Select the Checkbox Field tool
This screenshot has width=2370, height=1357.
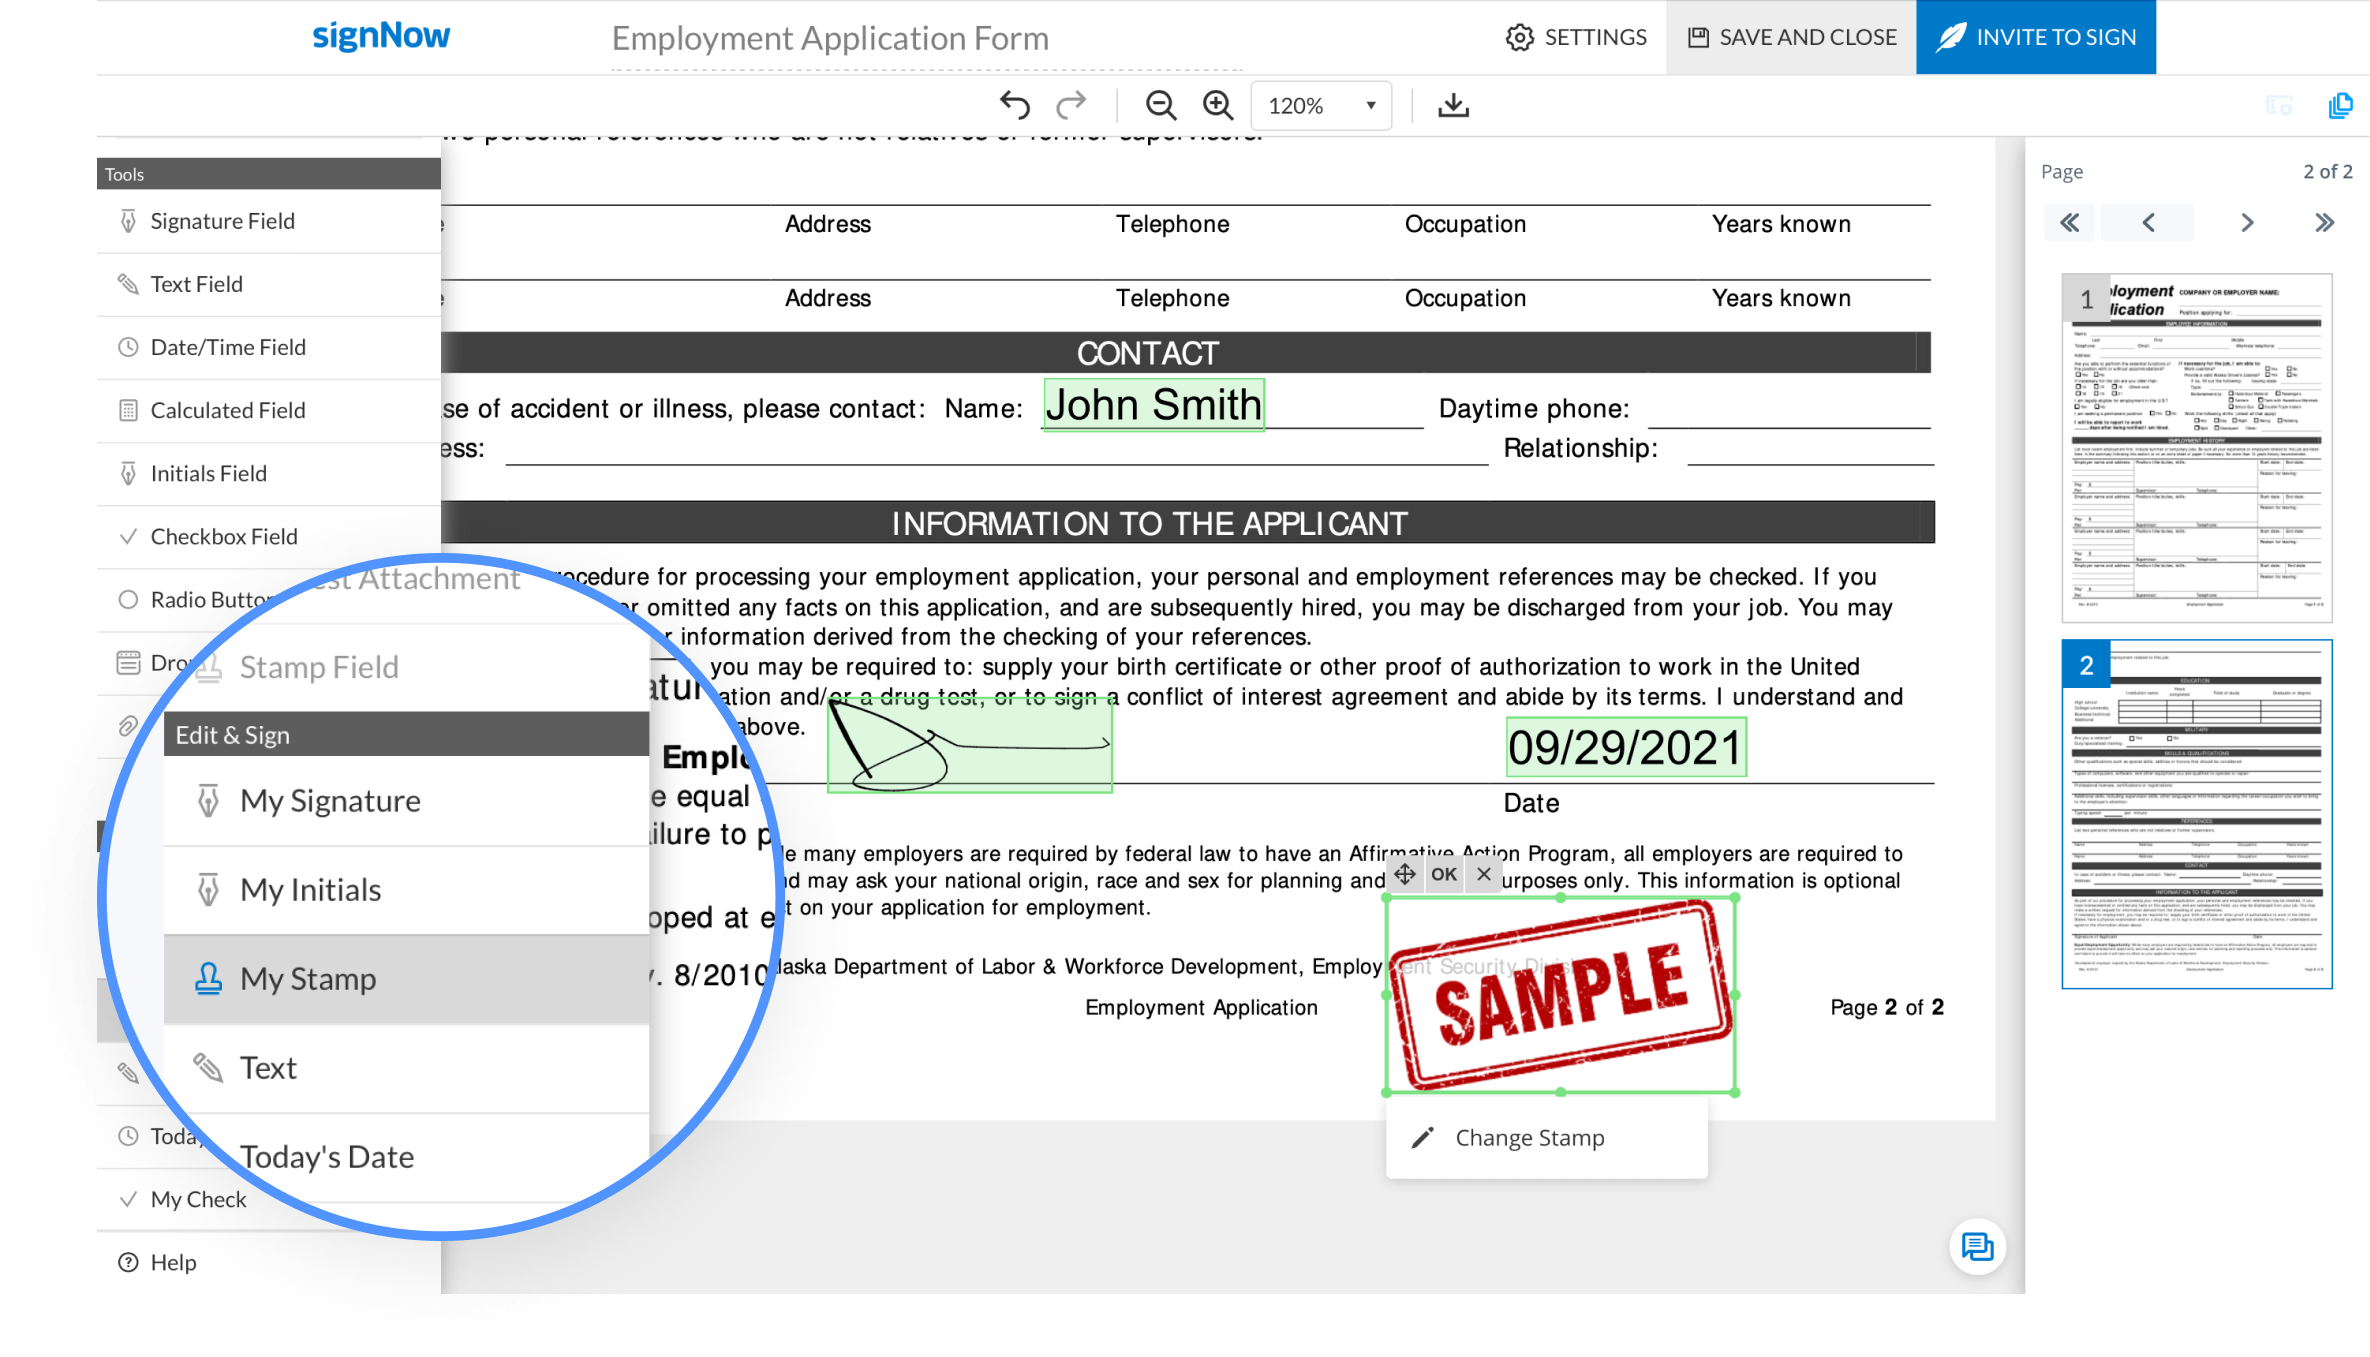tap(224, 537)
